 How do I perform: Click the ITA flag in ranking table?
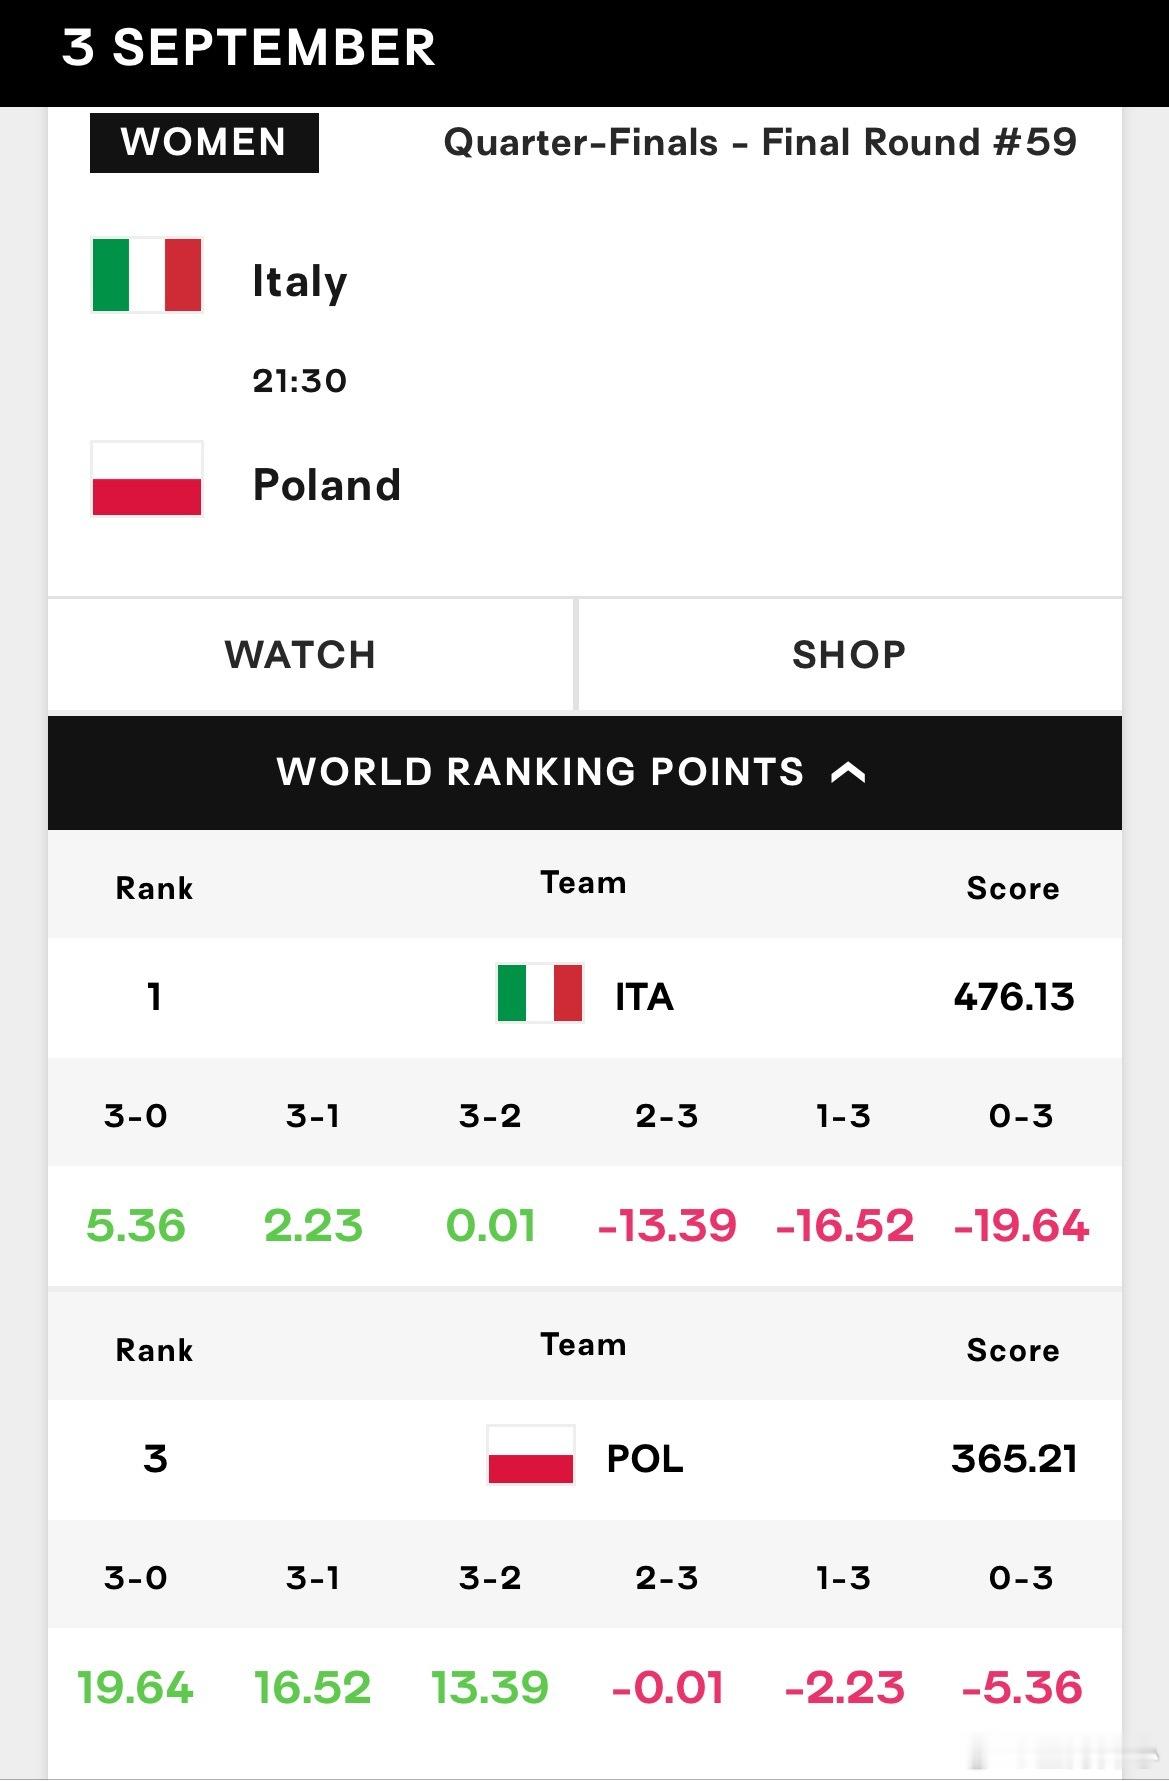pos(540,993)
